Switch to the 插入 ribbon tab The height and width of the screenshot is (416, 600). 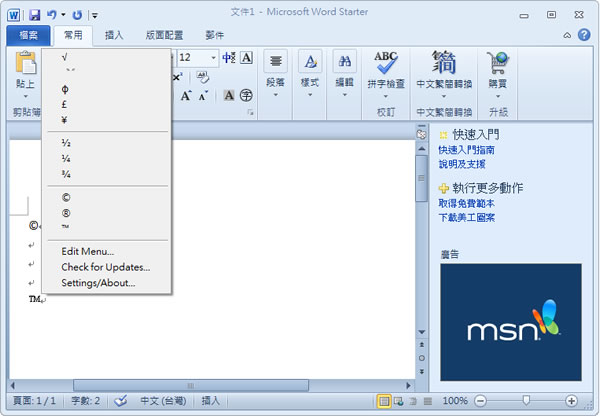pyautogui.click(x=116, y=35)
